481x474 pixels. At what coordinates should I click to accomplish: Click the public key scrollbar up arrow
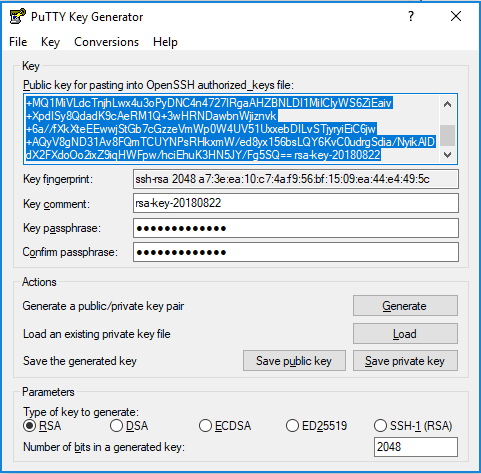(447, 104)
